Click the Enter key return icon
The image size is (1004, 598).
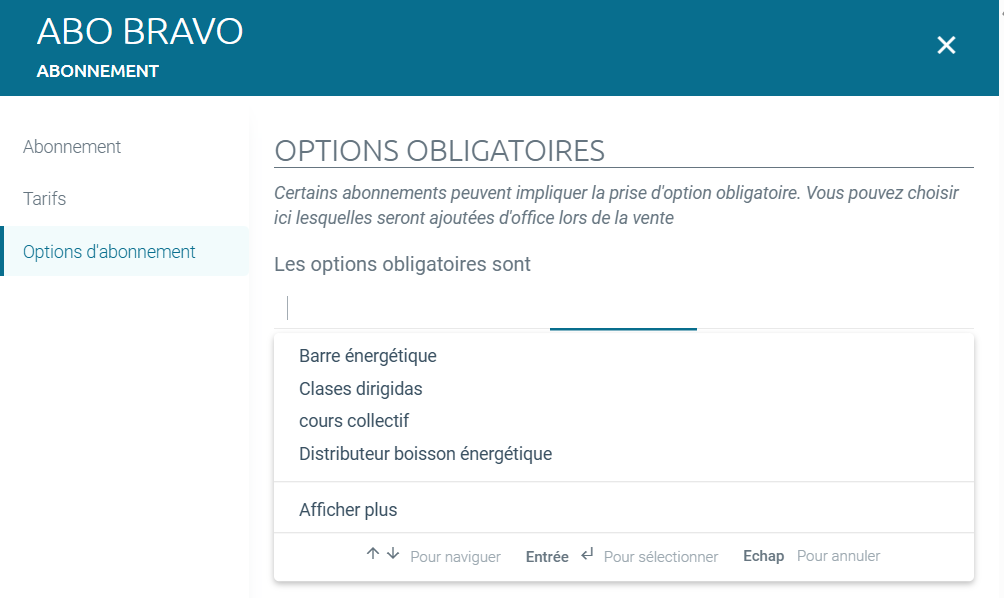point(587,555)
